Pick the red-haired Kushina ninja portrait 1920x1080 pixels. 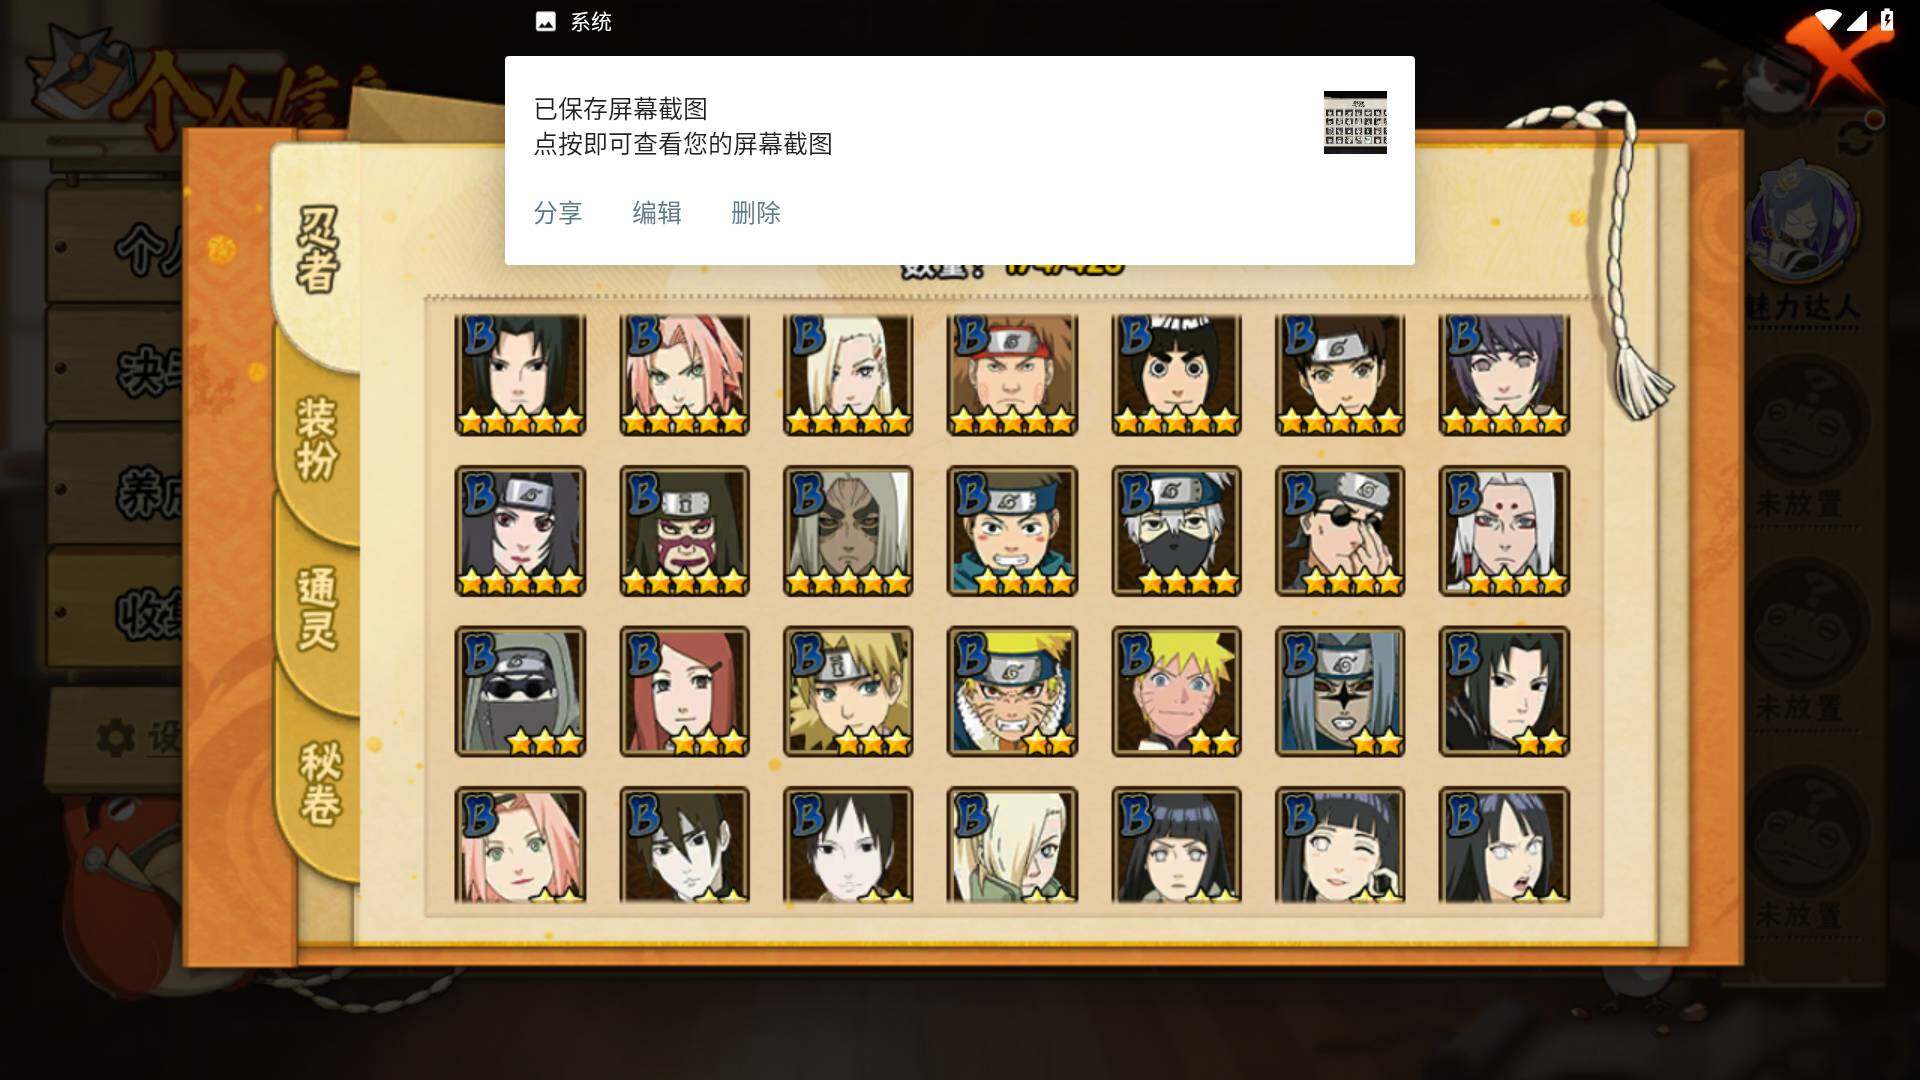[684, 691]
